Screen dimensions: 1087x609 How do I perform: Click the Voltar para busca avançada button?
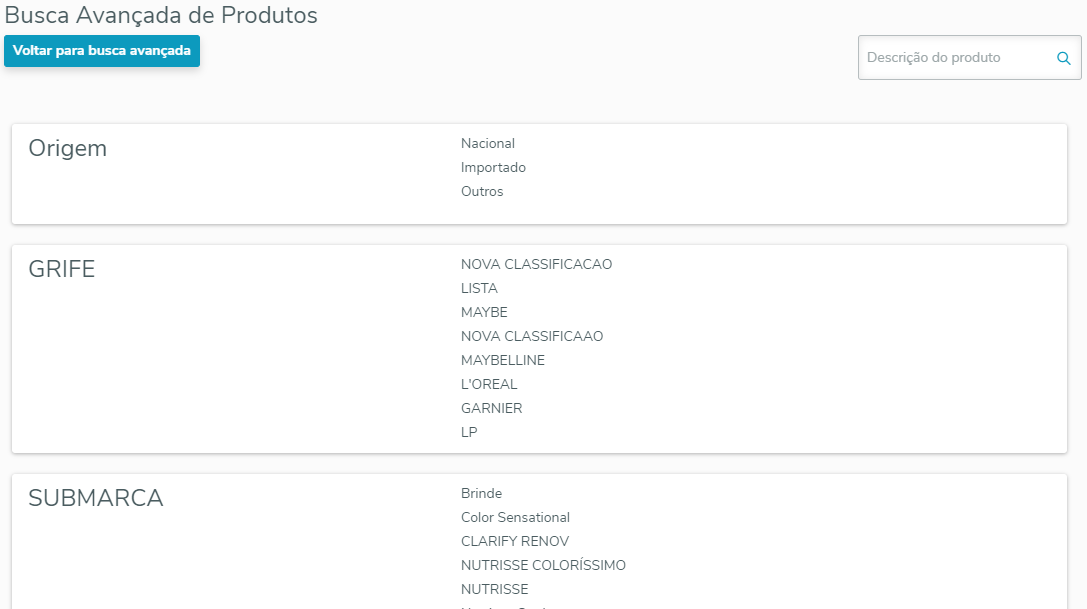[x=102, y=51]
